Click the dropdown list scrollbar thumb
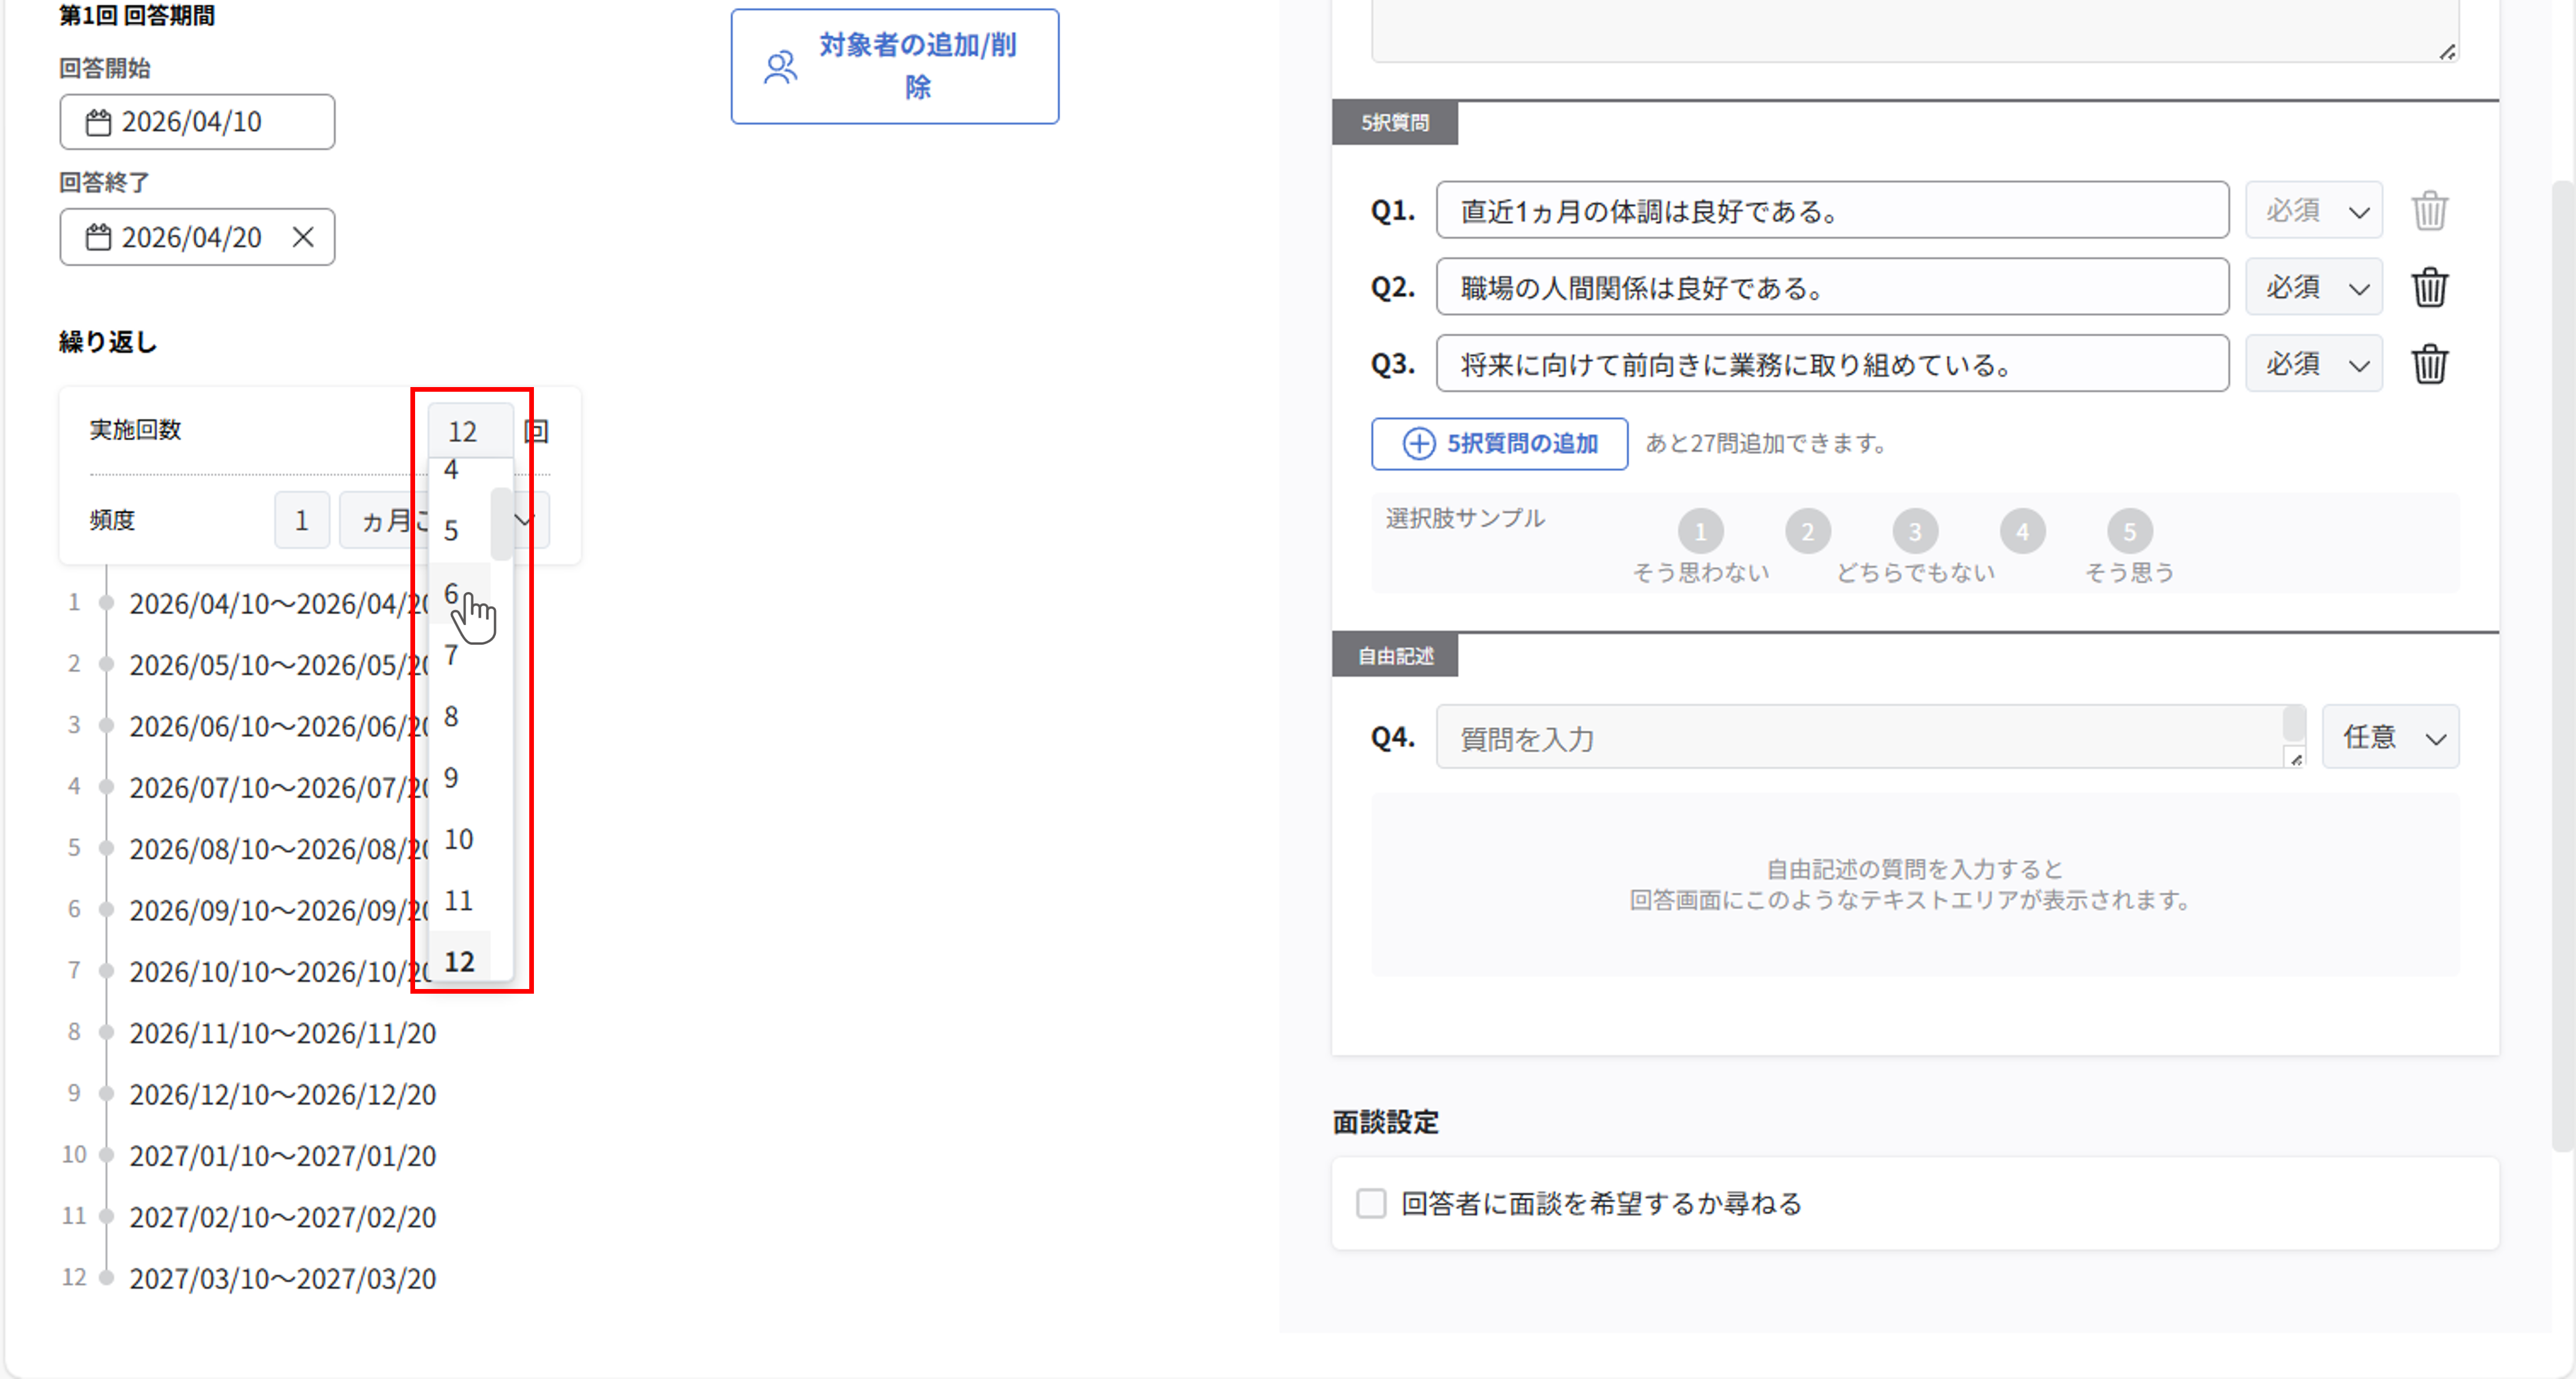Image resolution: width=2576 pixels, height=1379 pixels. coord(501,524)
